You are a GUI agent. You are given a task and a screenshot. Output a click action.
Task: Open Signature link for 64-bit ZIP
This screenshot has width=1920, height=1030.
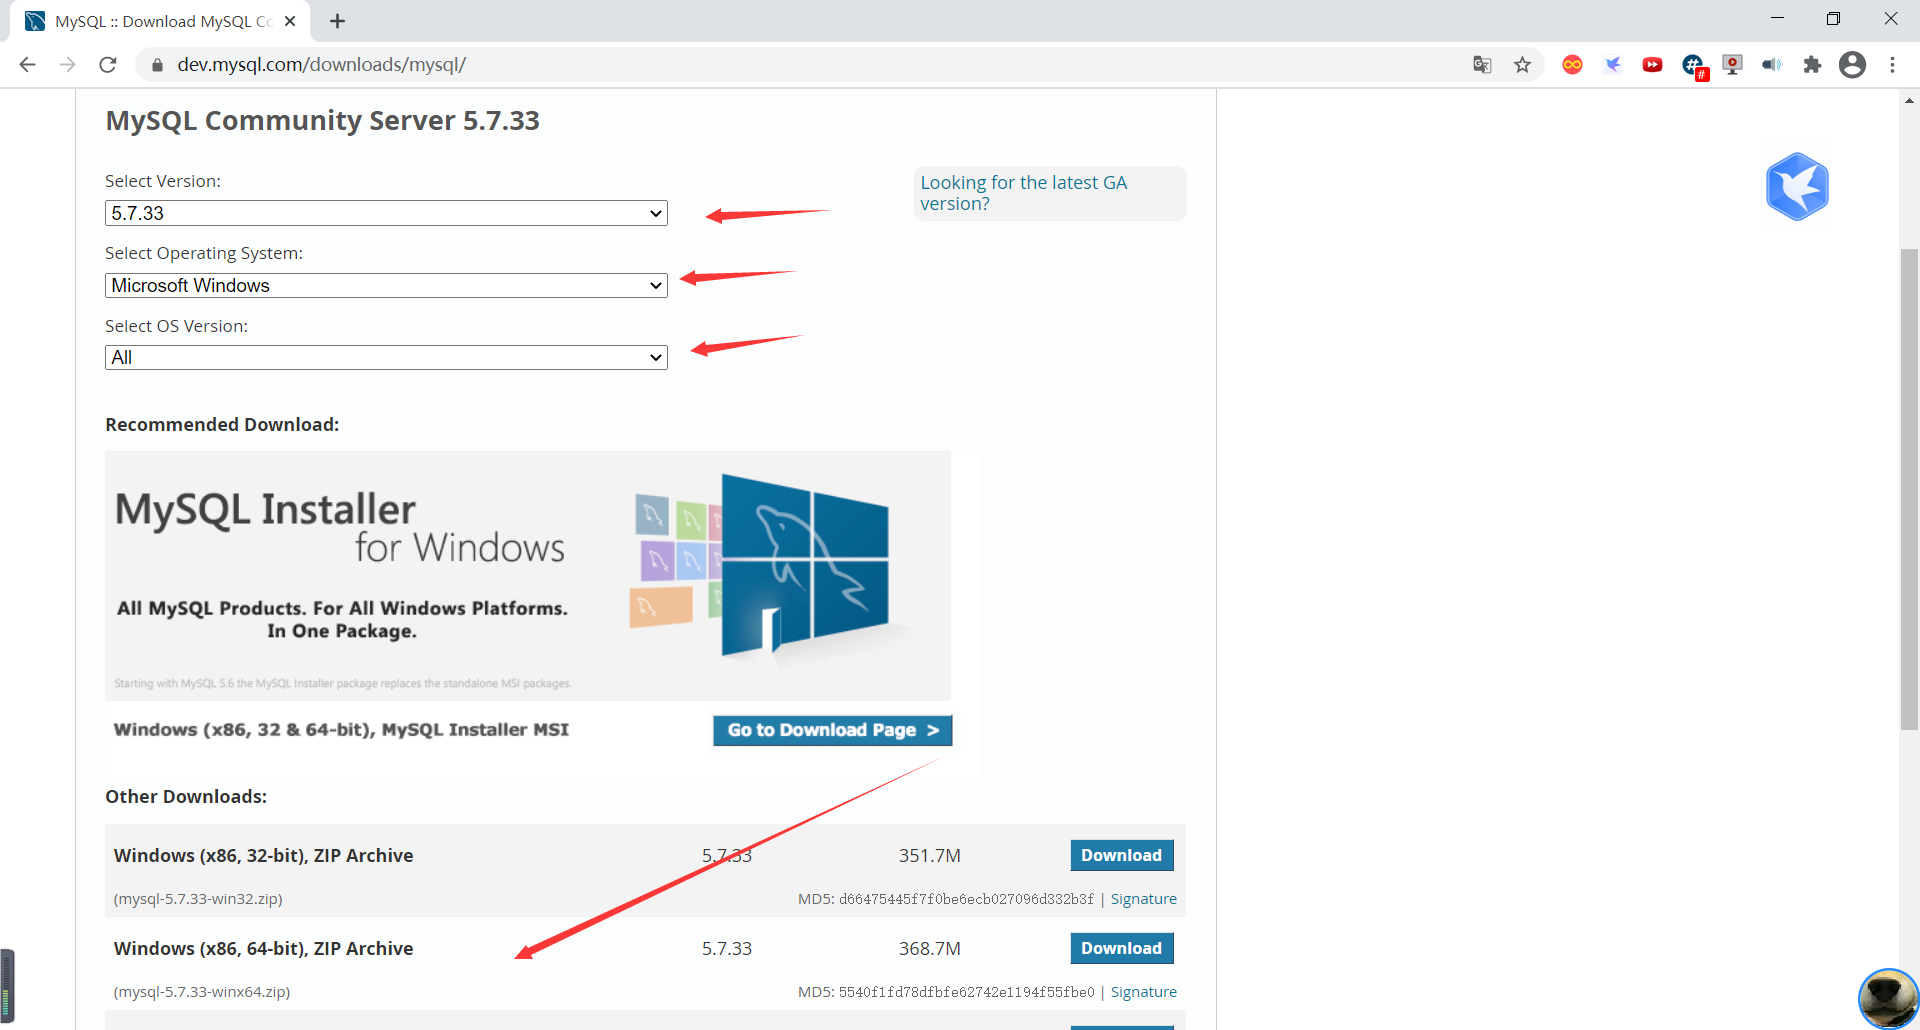(1144, 992)
